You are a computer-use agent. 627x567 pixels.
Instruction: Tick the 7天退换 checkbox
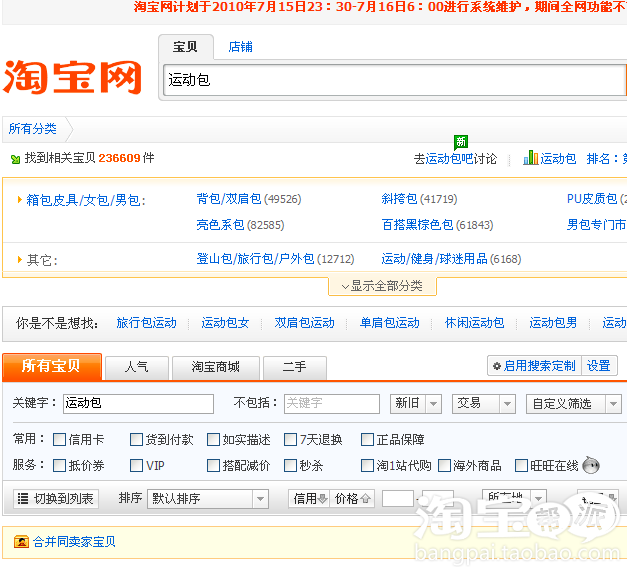pyautogui.click(x=290, y=439)
